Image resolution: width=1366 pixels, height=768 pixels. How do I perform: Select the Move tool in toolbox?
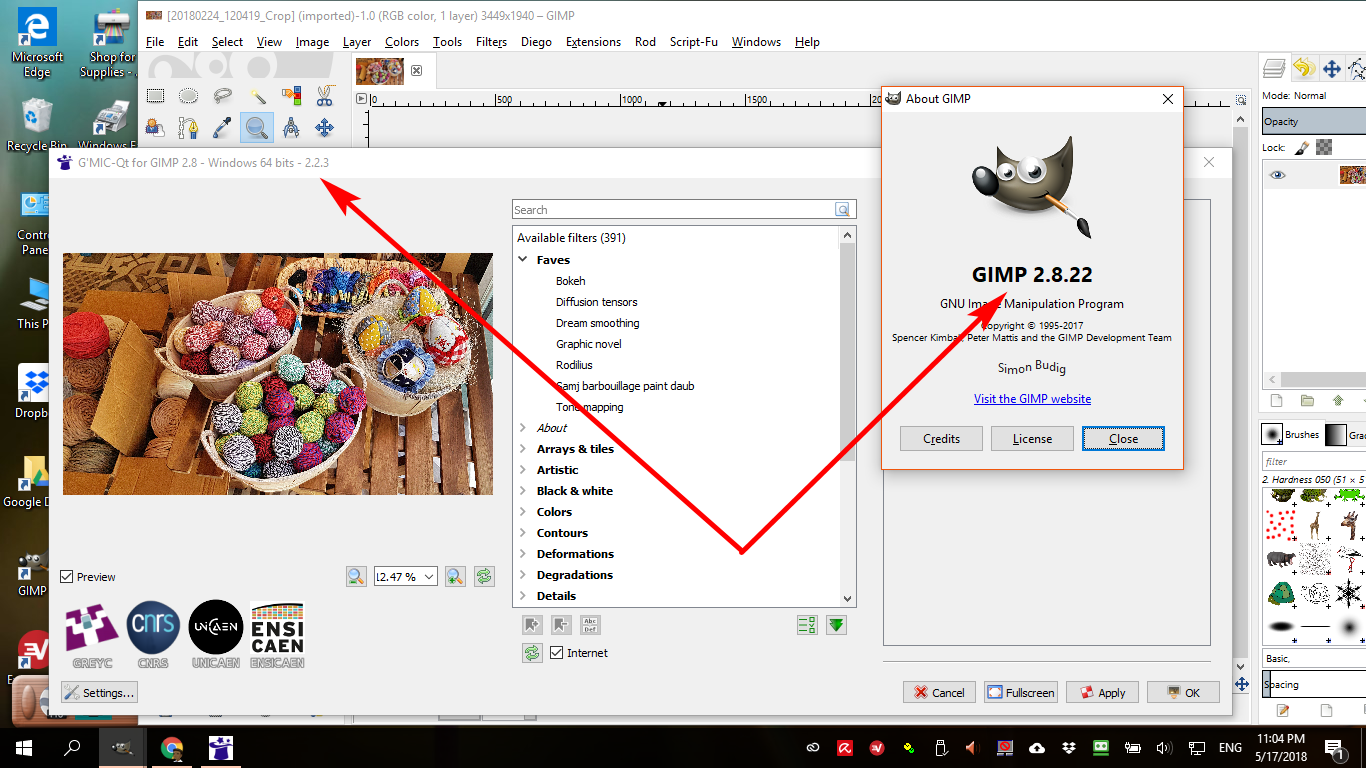tap(324, 128)
